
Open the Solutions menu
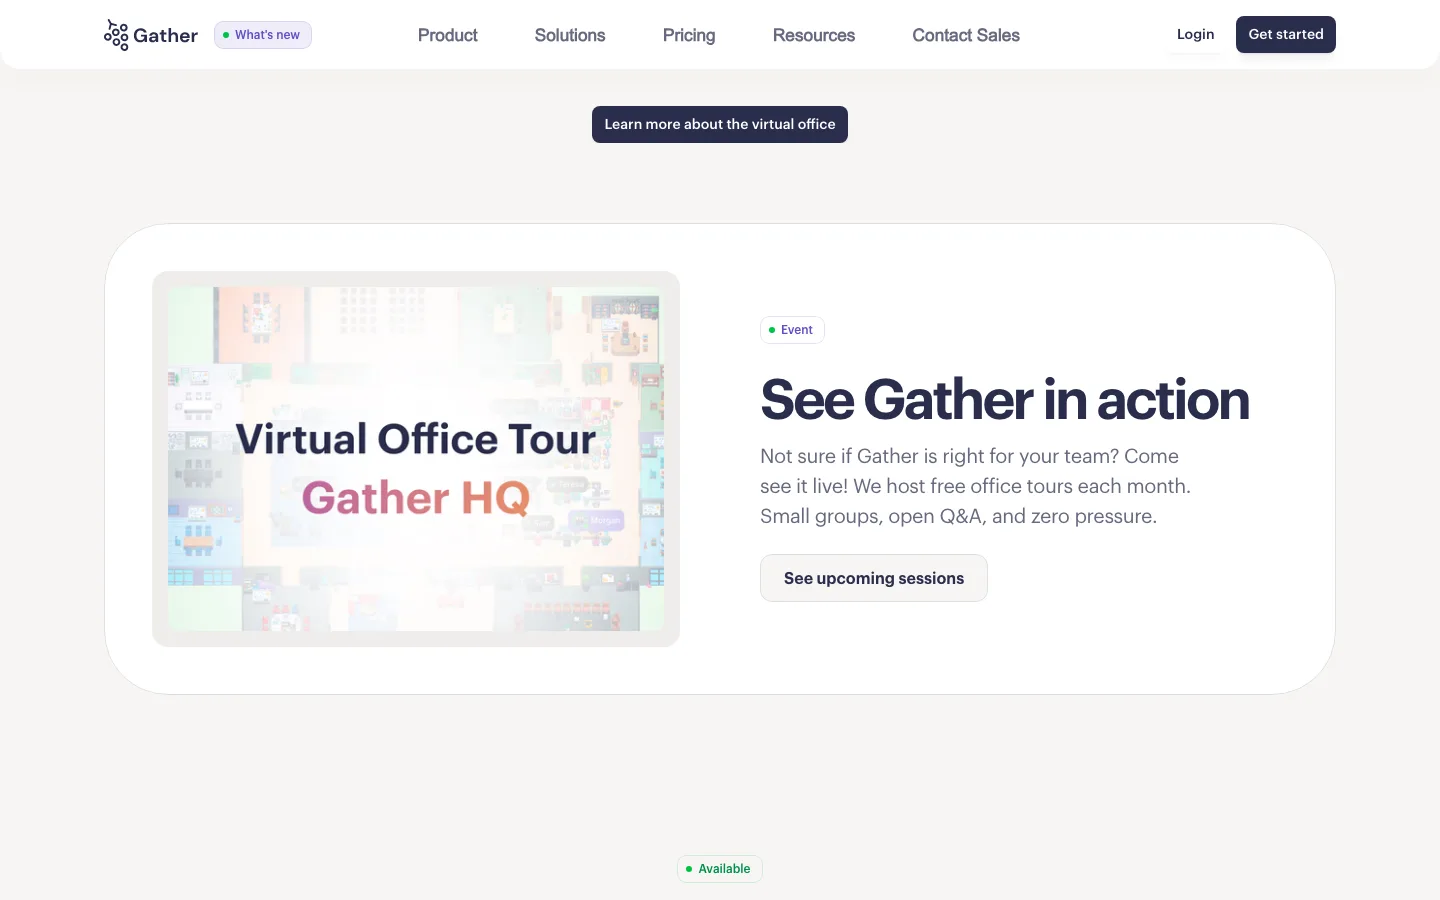(570, 35)
